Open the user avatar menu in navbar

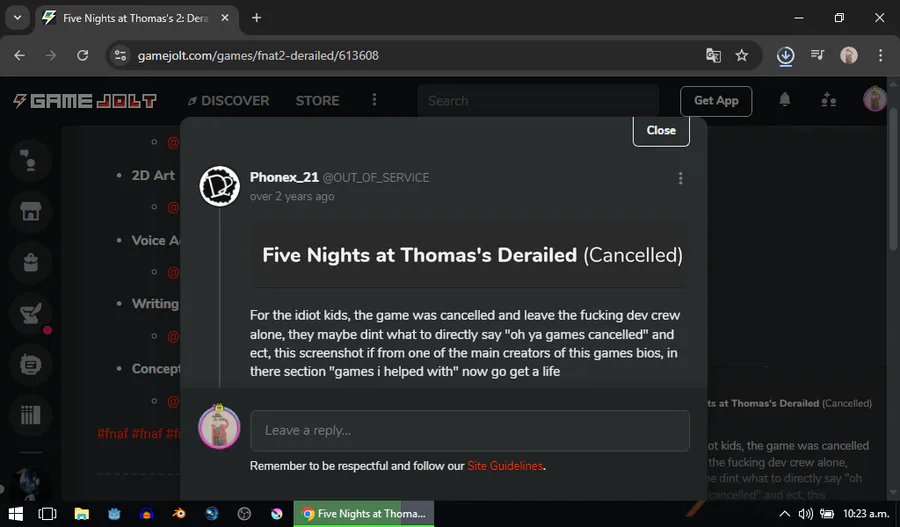coord(875,99)
